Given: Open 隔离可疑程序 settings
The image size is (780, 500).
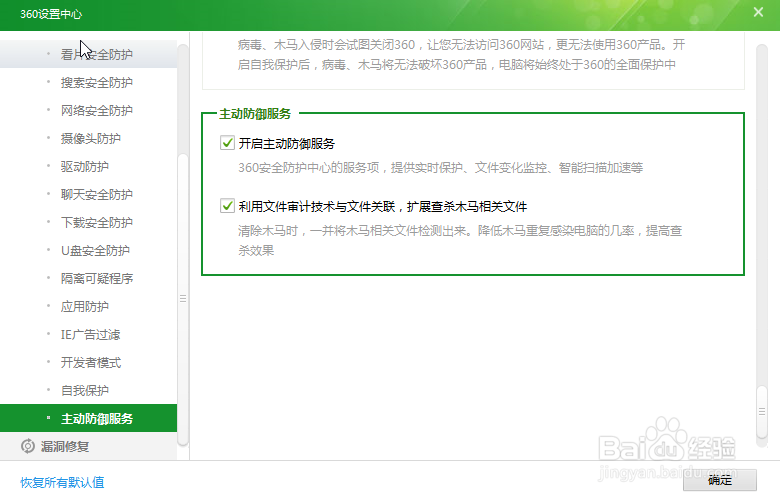Looking at the screenshot, I should 89,278.
